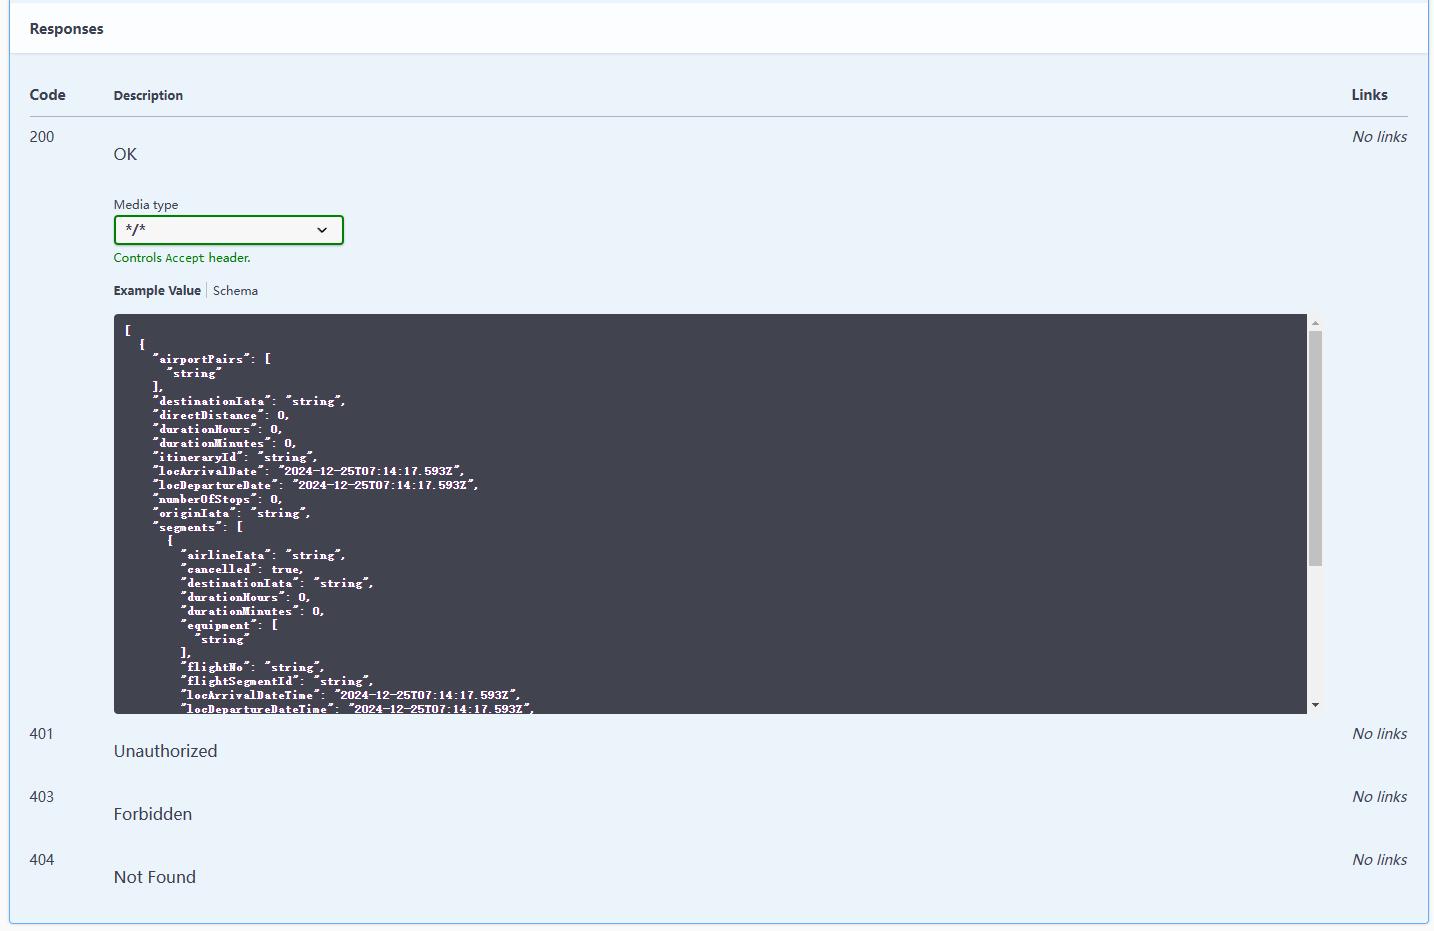Click the Links column header
The width and height of the screenshot is (1434, 931).
(x=1369, y=95)
